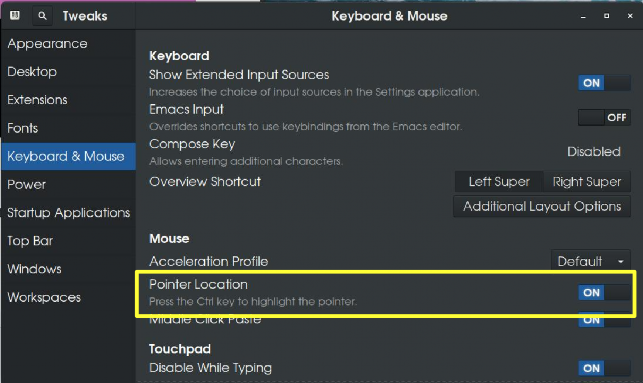
Task: Toggle Disable While Typing switch
Action: (x=604, y=368)
